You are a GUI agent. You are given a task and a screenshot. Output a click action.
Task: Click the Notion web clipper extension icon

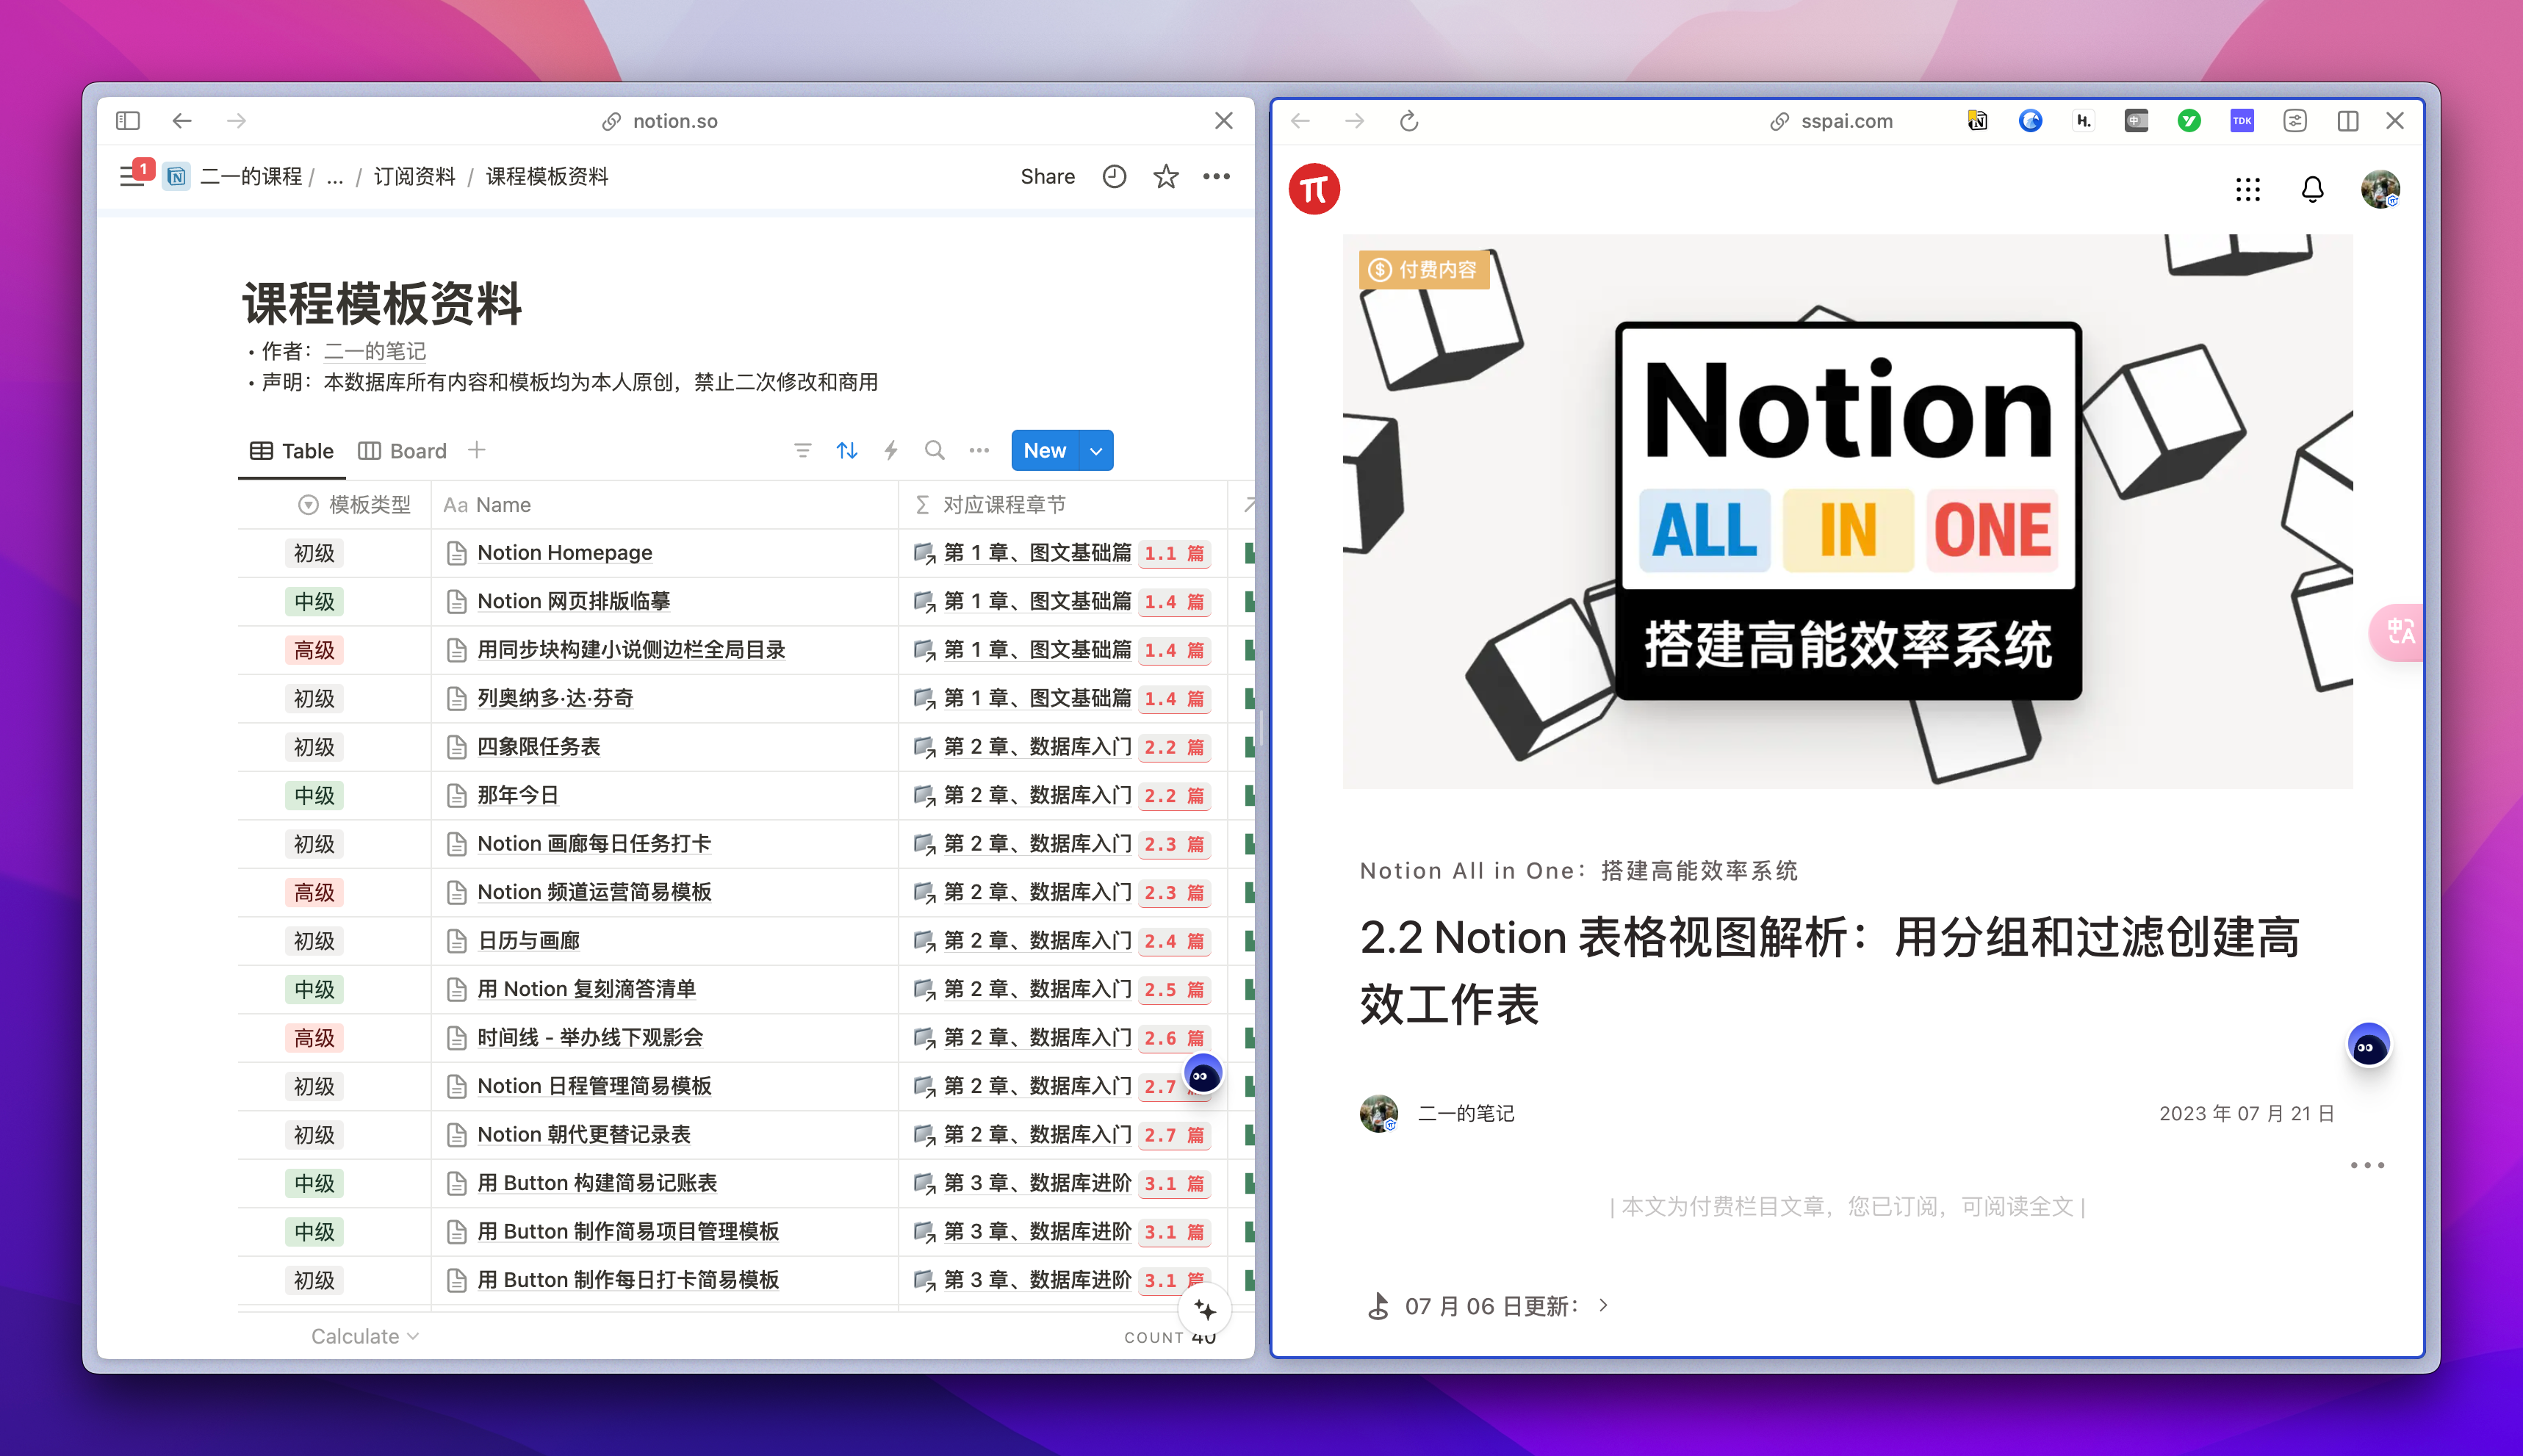pyautogui.click(x=1977, y=121)
